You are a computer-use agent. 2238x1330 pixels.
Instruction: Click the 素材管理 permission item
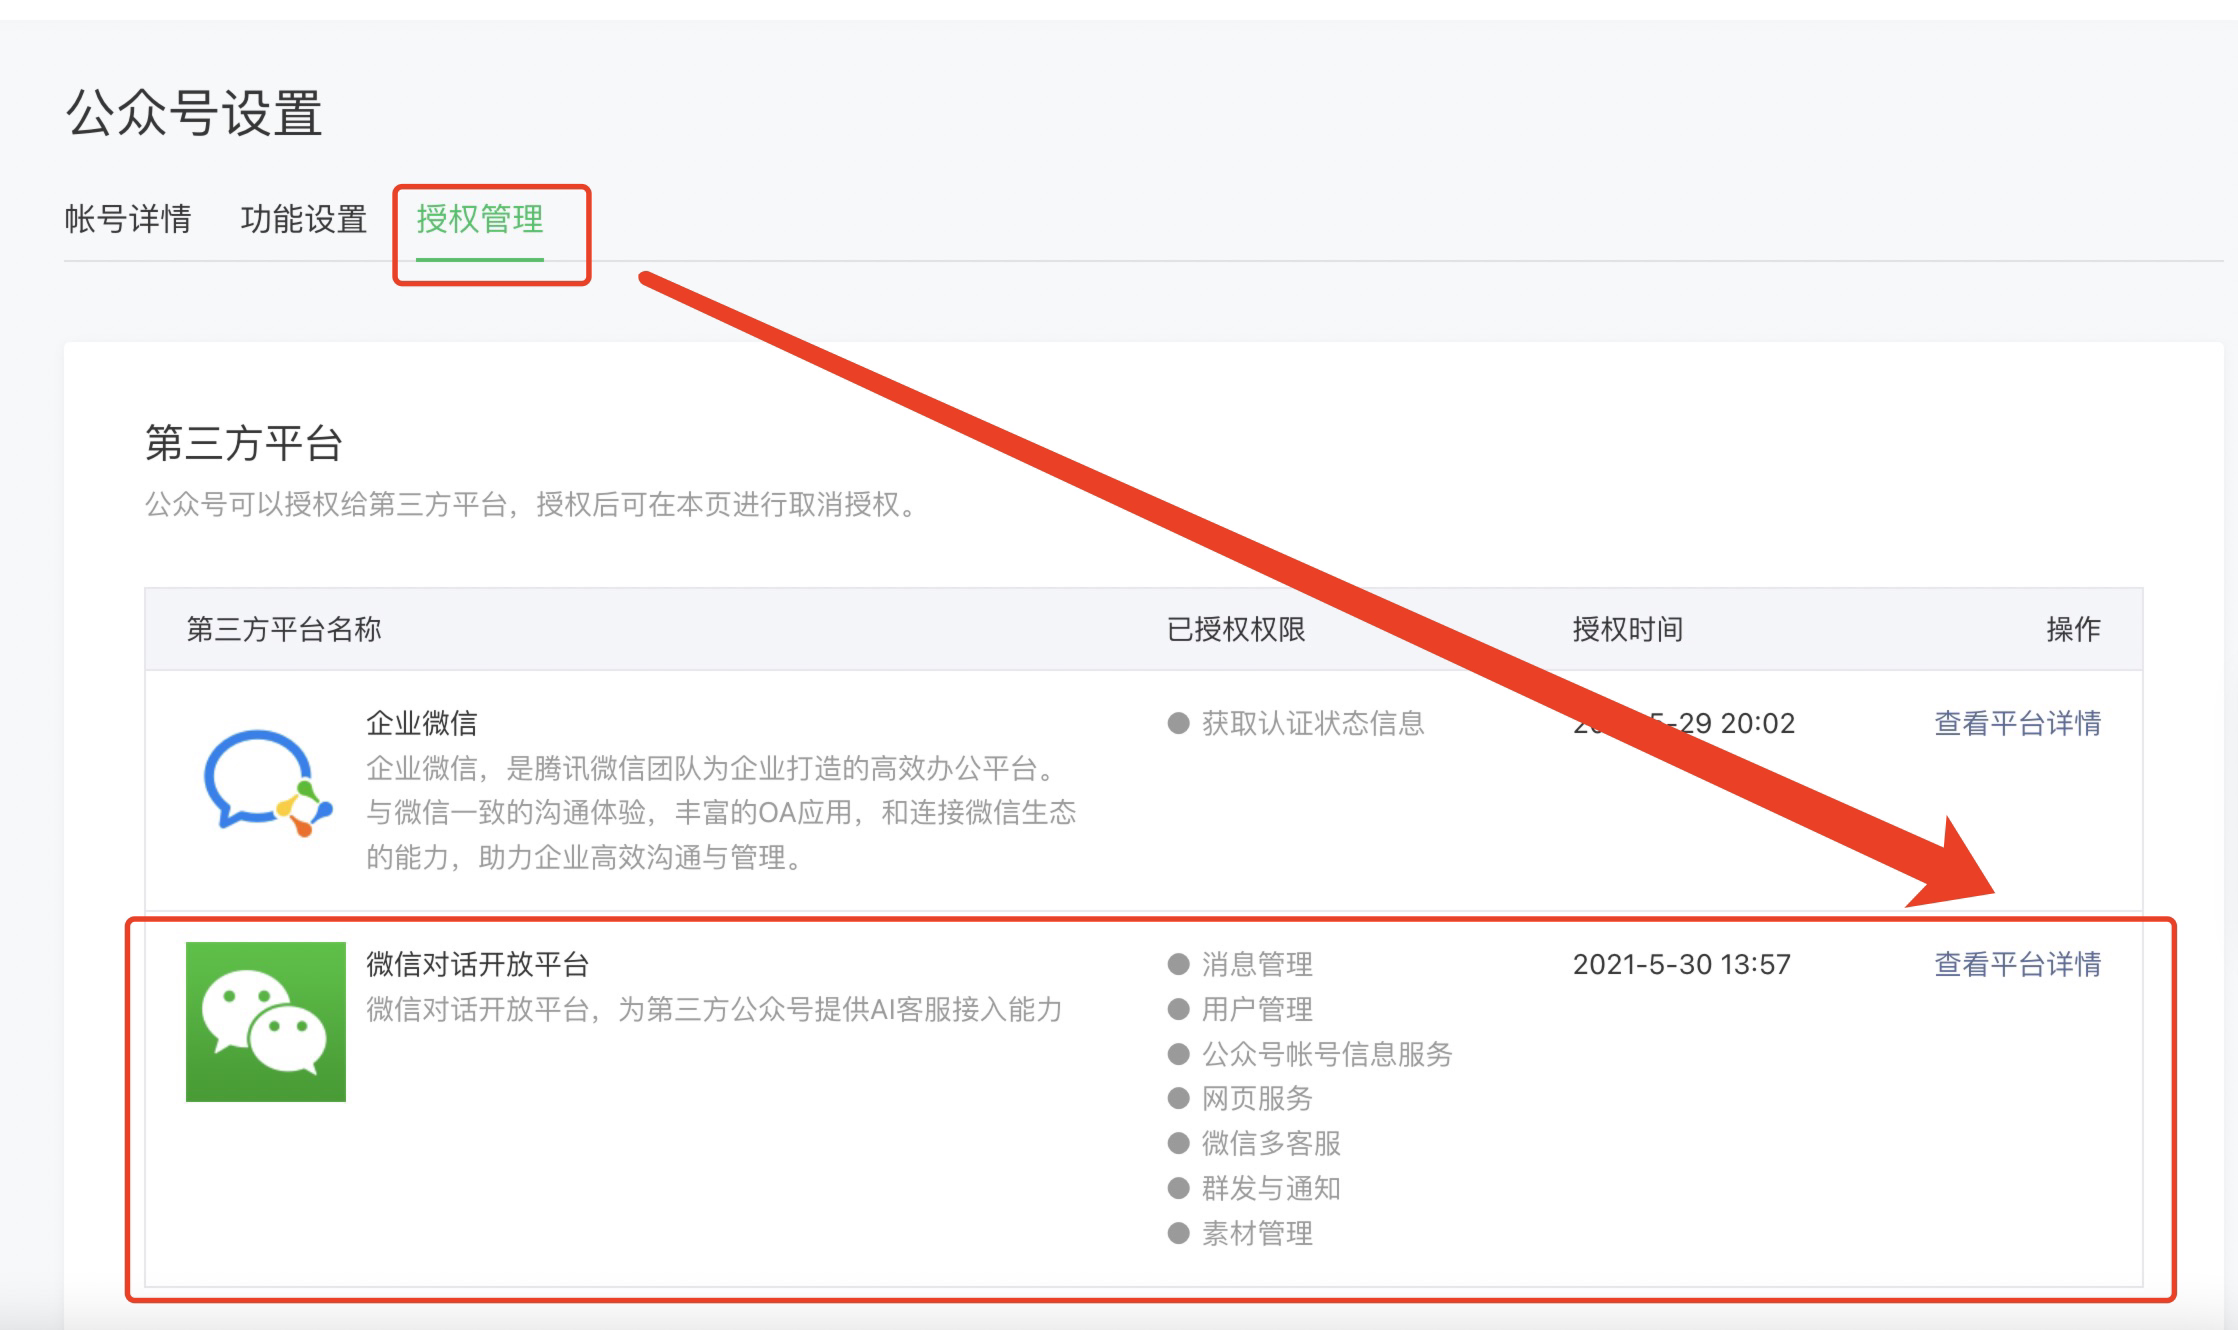(1256, 1233)
